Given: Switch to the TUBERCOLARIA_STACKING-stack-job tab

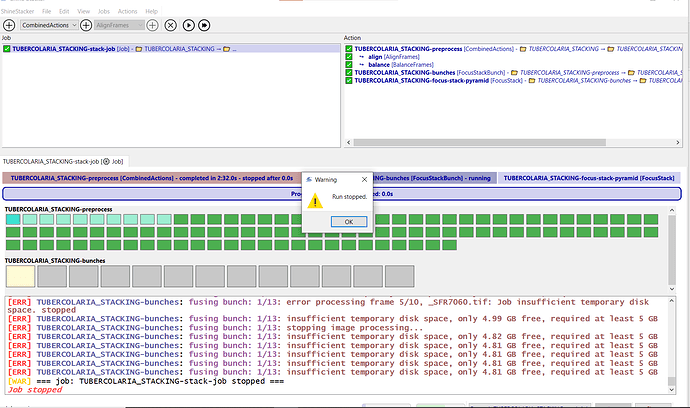Looking at the screenshot, I should click(x=62, y=160).
